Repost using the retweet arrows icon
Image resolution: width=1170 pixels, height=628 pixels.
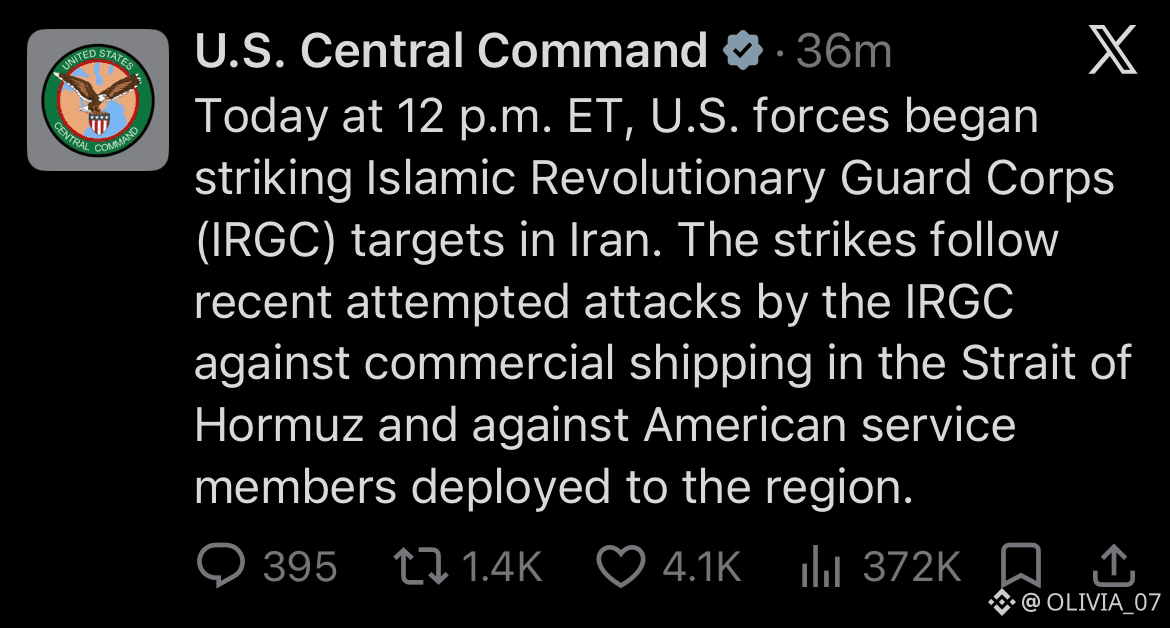421,566
